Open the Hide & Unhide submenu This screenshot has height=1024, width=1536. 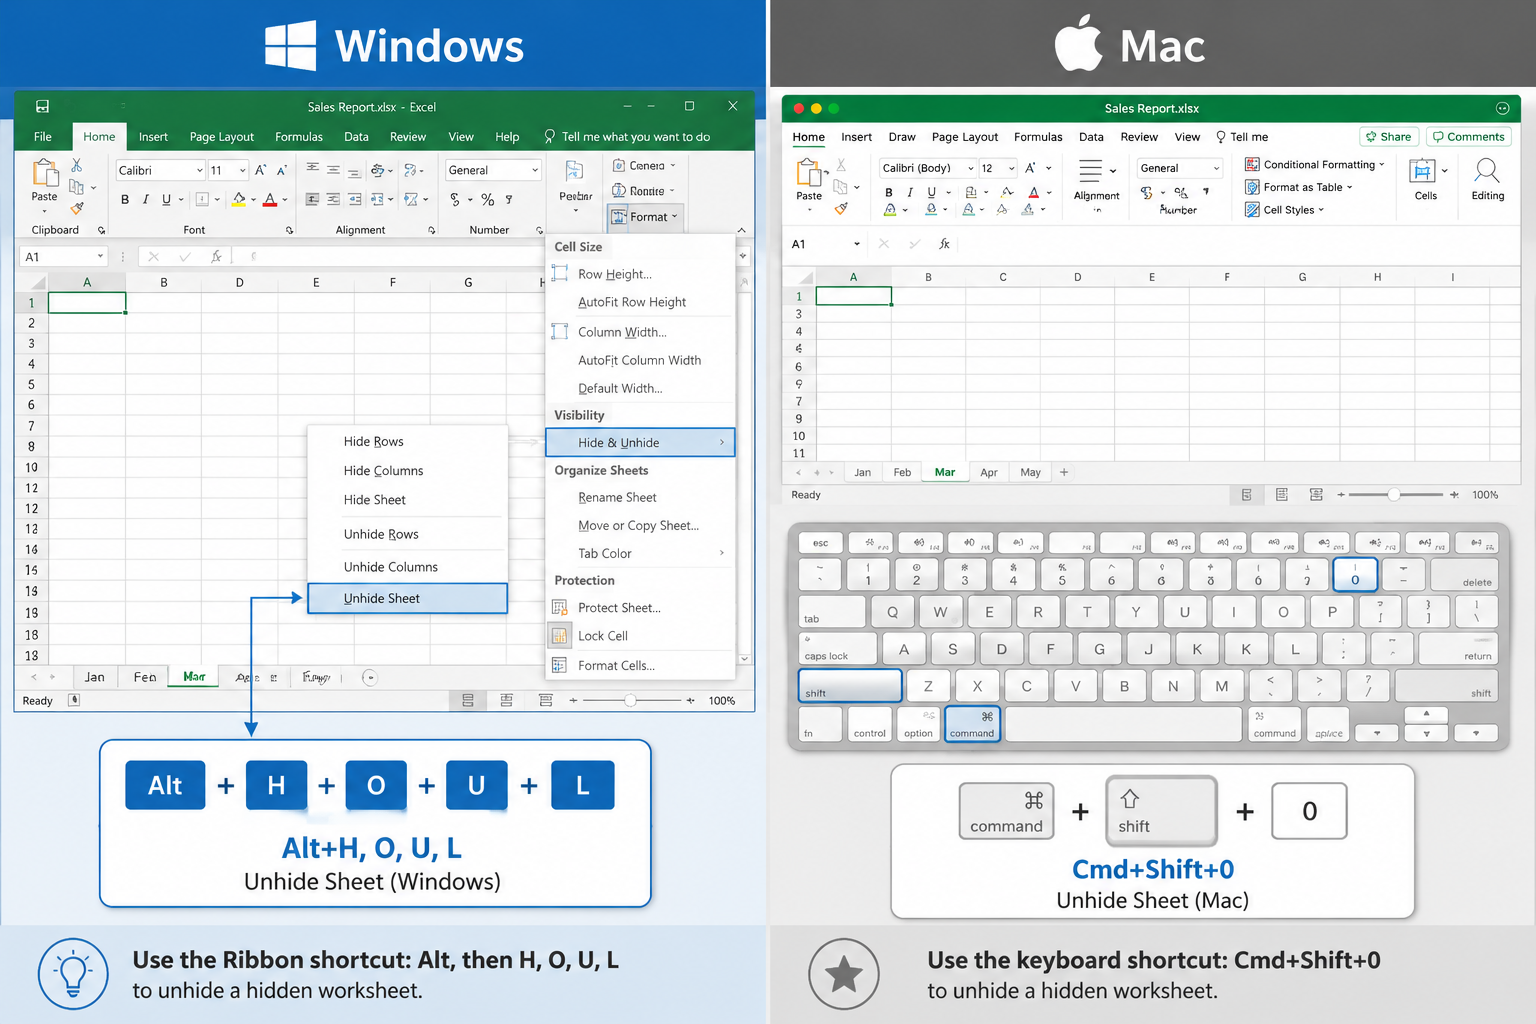640,442
